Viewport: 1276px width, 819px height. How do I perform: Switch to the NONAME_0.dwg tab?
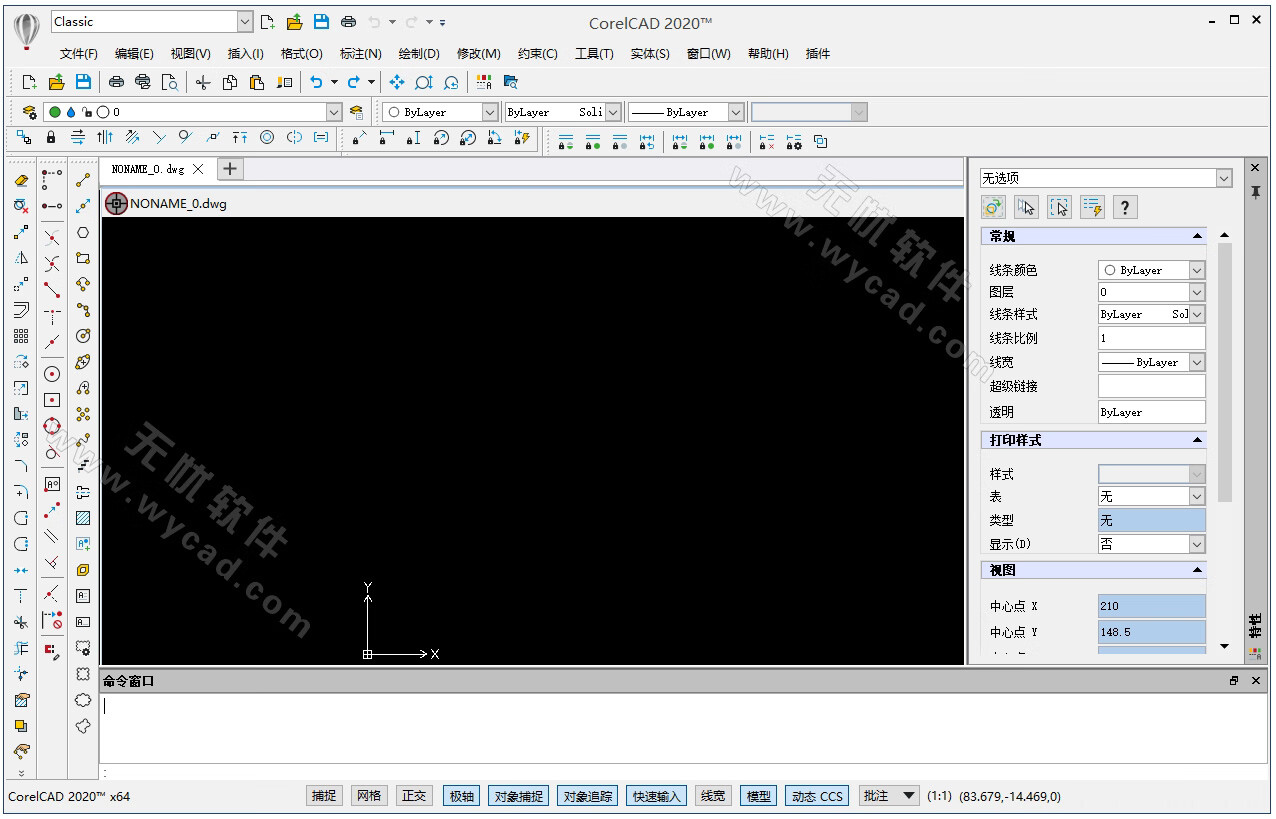click(x=148, y=169)
